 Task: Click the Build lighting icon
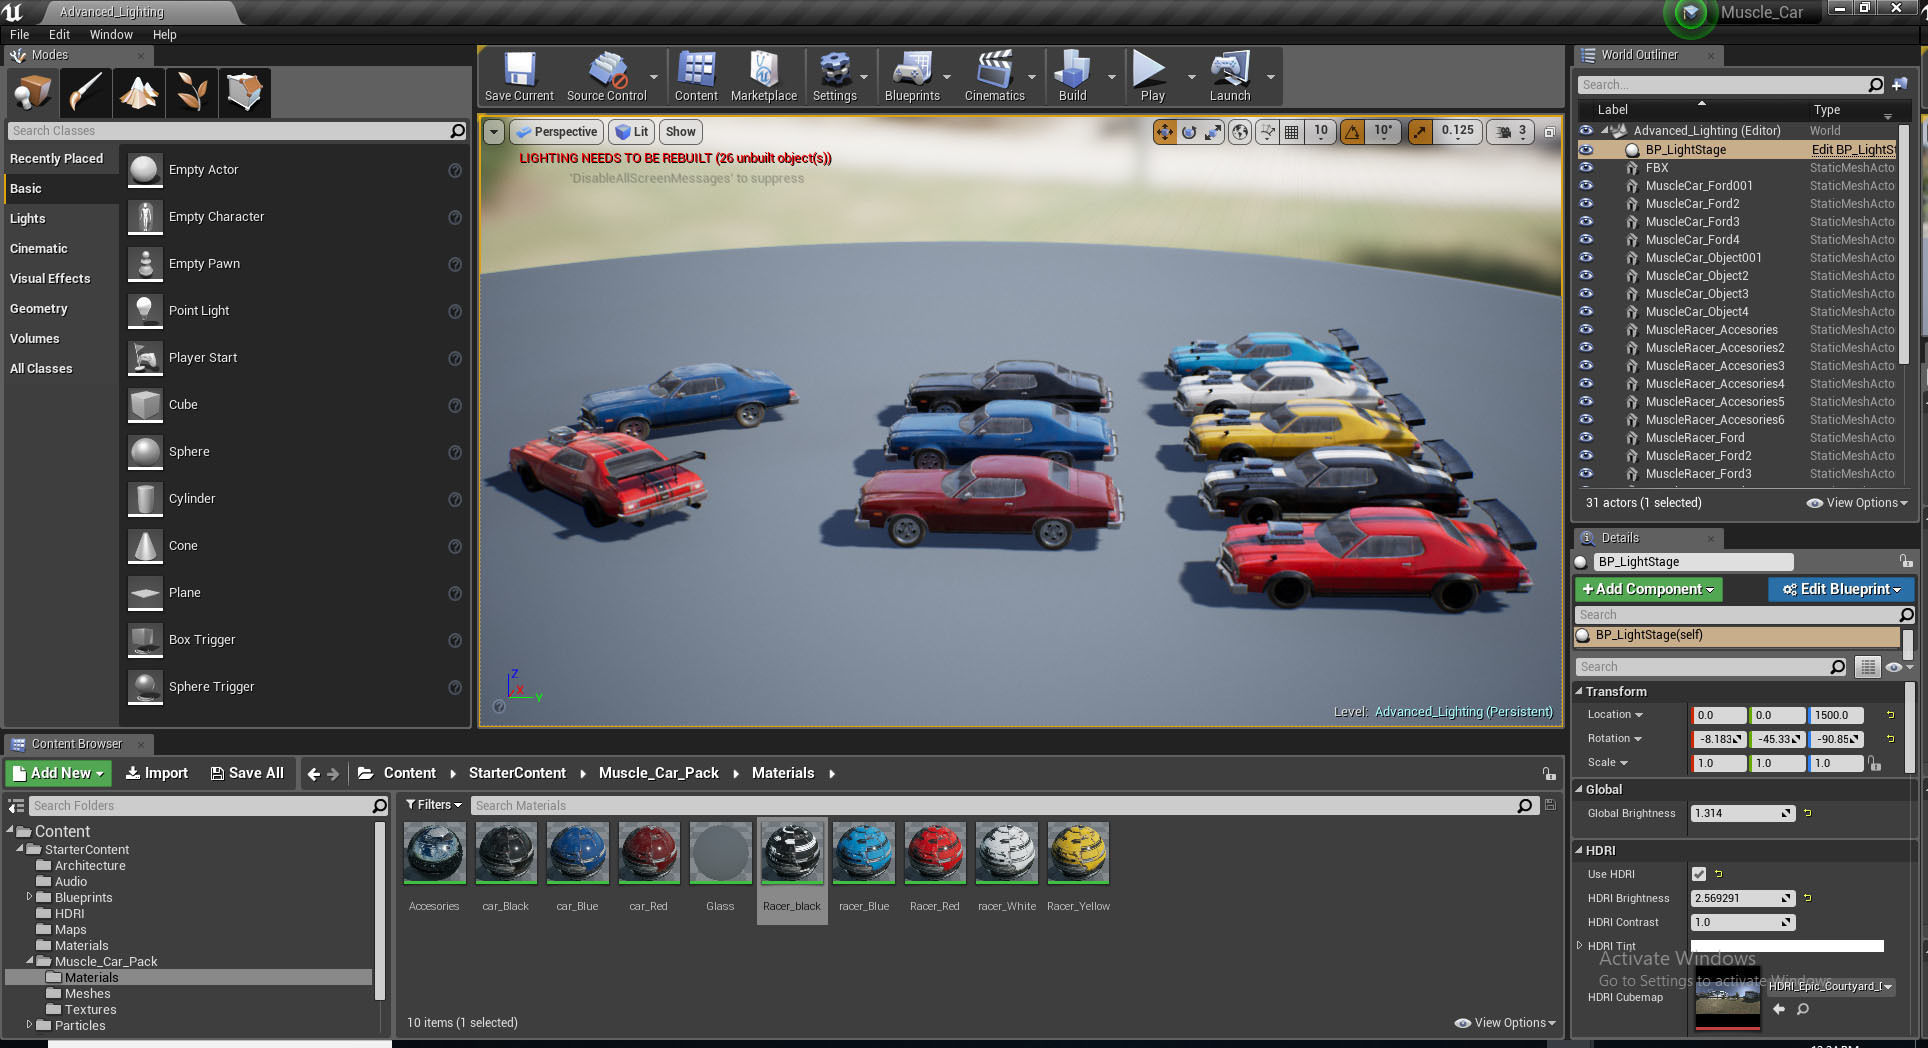(x=1072, y=77)
